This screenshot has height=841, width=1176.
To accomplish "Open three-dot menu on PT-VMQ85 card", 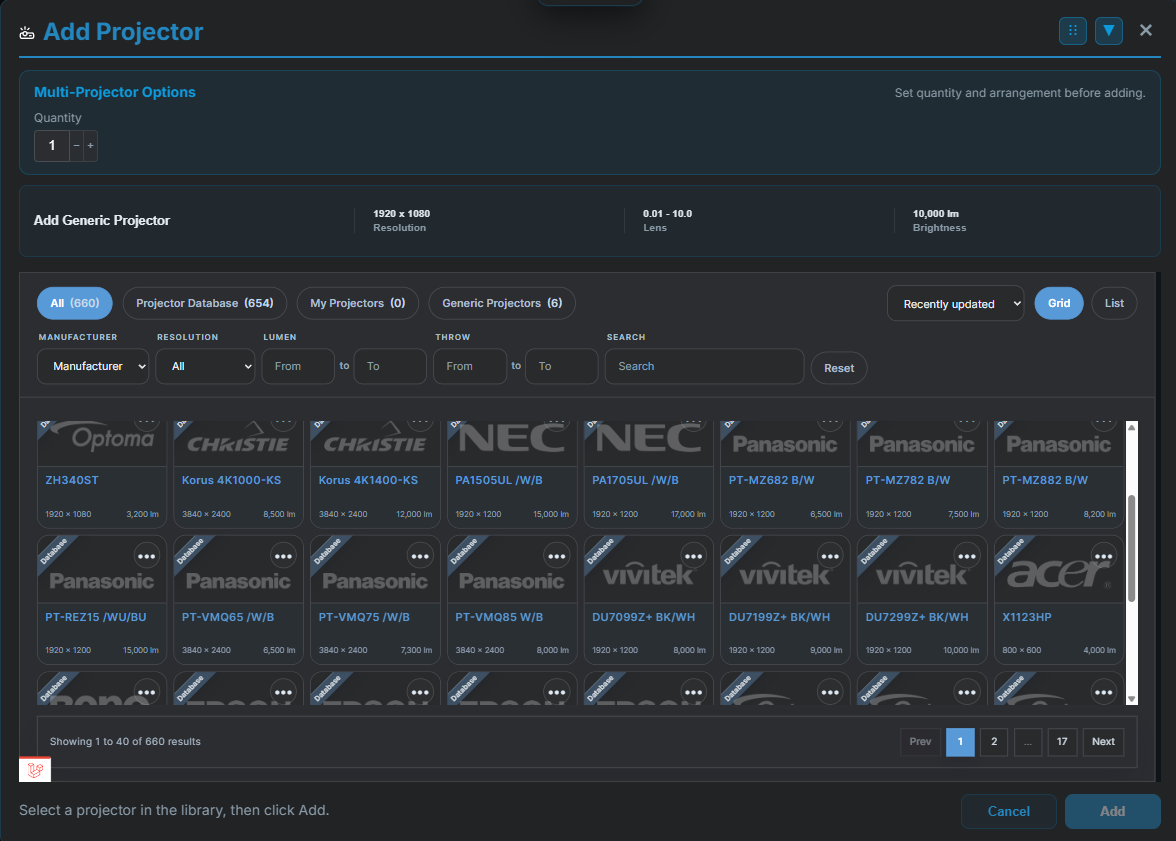I will 557,556.
